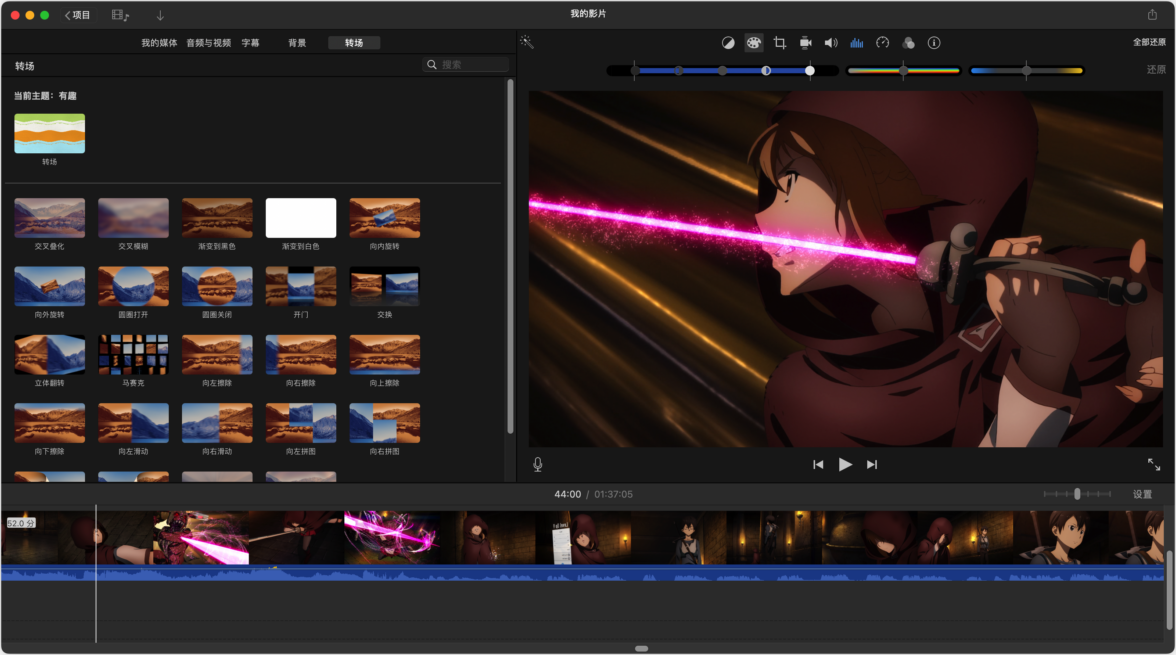
Task: Click the transitions browser vertical scrollbar
Action: tap(511, 257)
